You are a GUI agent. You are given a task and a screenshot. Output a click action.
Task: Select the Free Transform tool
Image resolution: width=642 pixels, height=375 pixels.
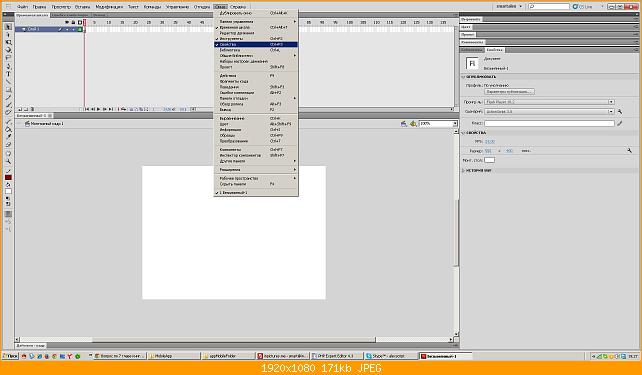(8, 43)
